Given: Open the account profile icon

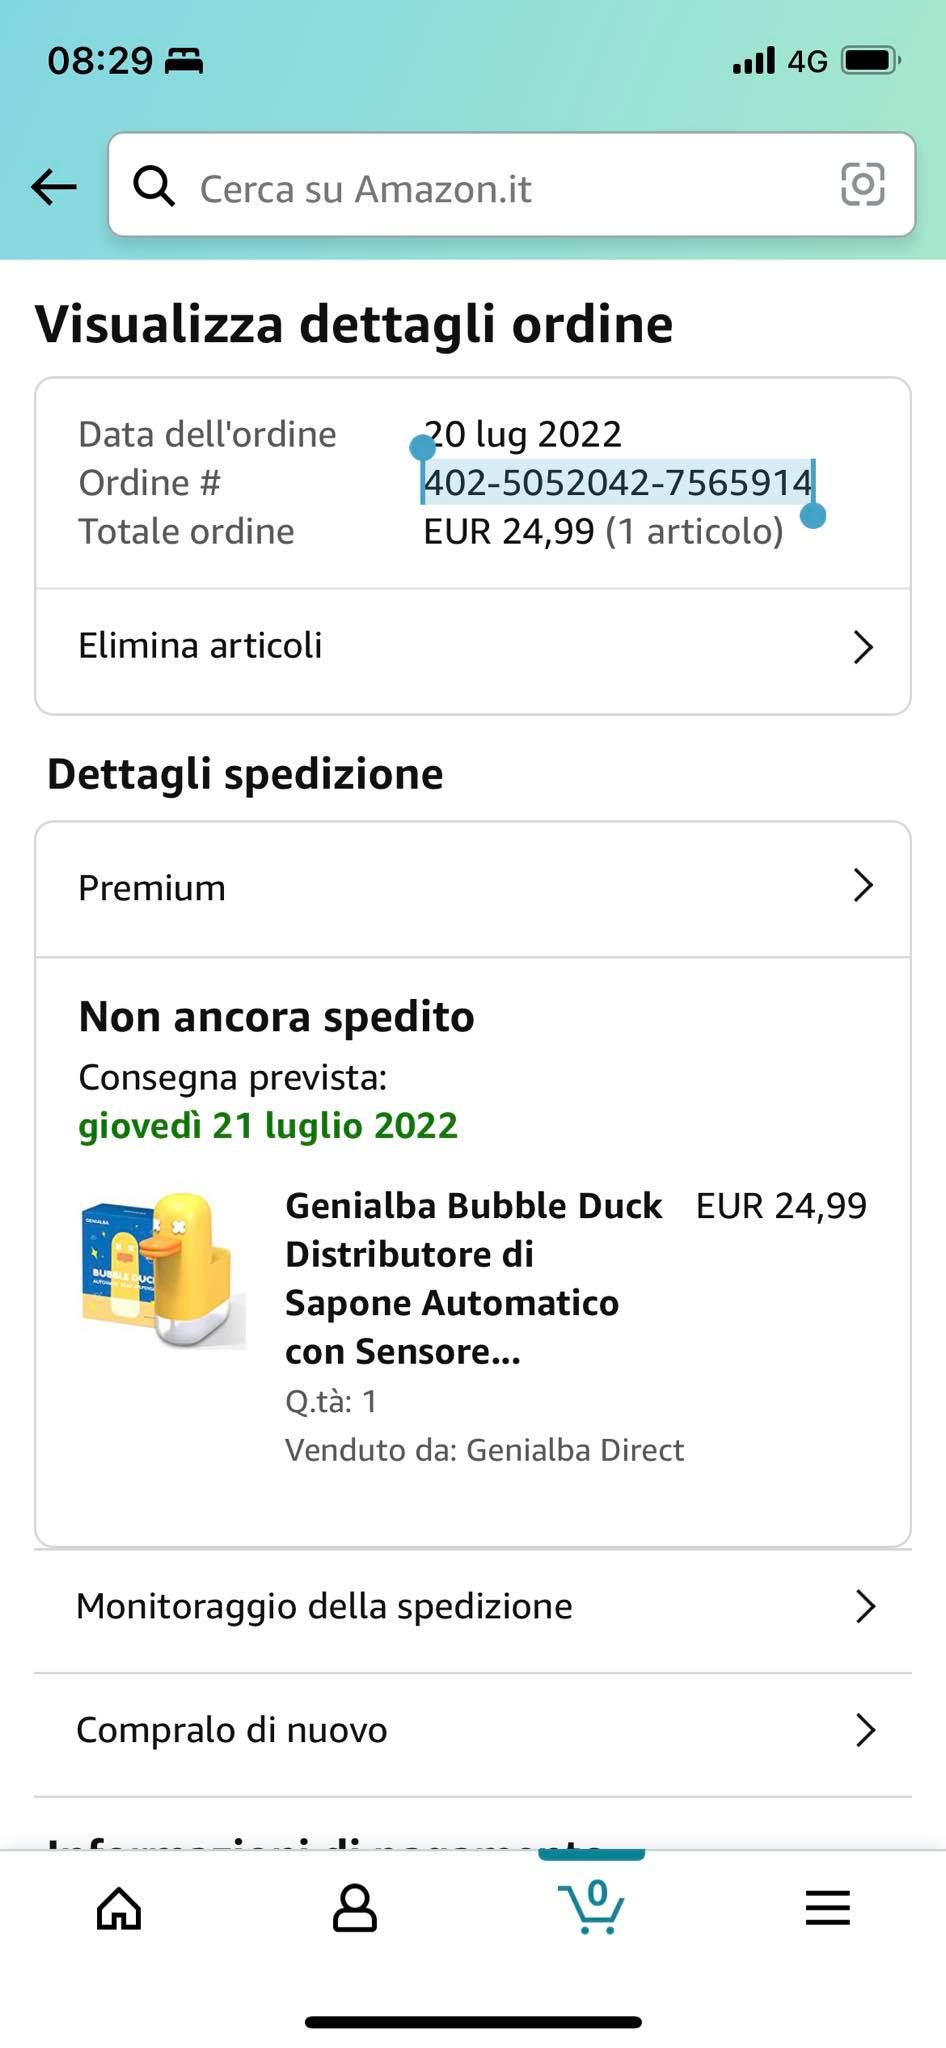Looking at the screenshot, I should (354, 1908).
